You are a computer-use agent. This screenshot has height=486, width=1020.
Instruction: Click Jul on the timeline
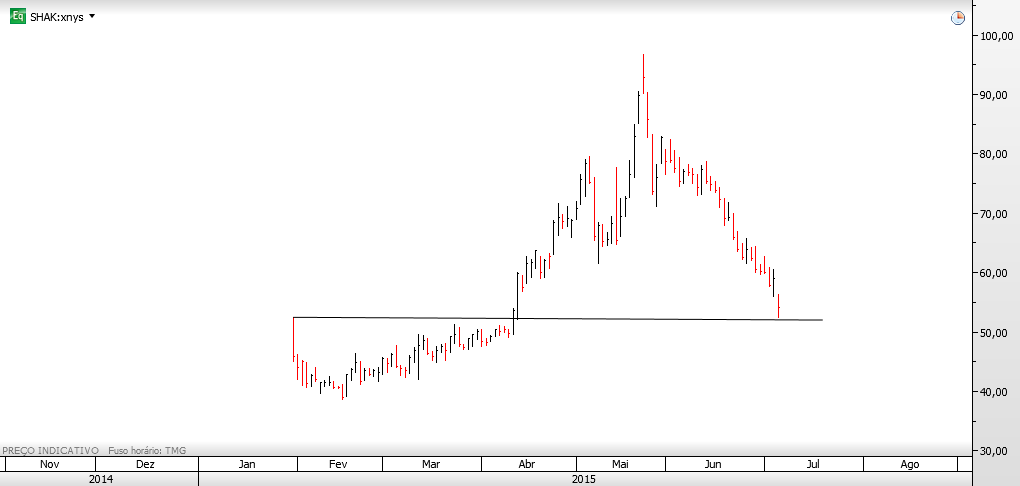813,464
